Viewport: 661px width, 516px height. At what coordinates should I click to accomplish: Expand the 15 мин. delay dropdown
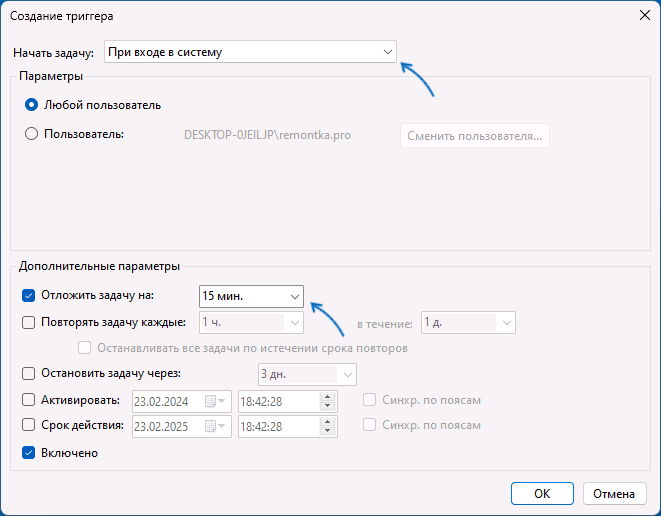294,296
